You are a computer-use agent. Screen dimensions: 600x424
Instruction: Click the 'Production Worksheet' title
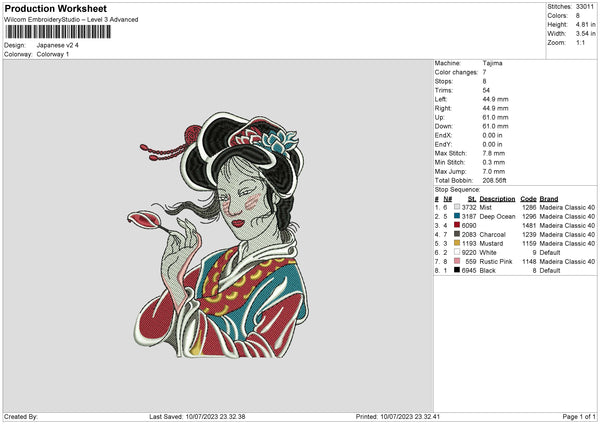55,8
